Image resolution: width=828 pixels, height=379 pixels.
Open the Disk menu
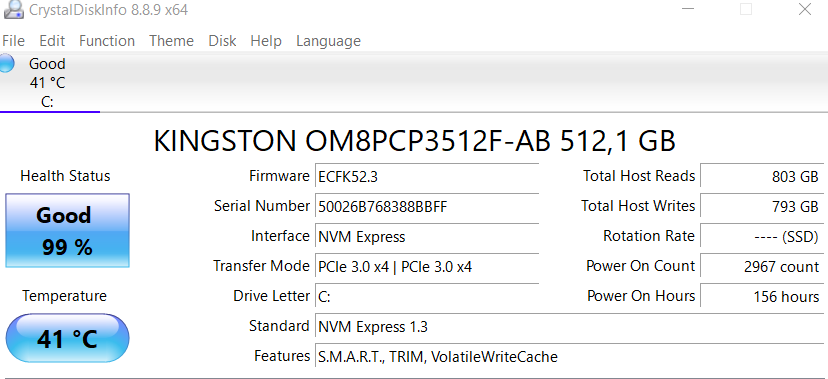point(222,41)
